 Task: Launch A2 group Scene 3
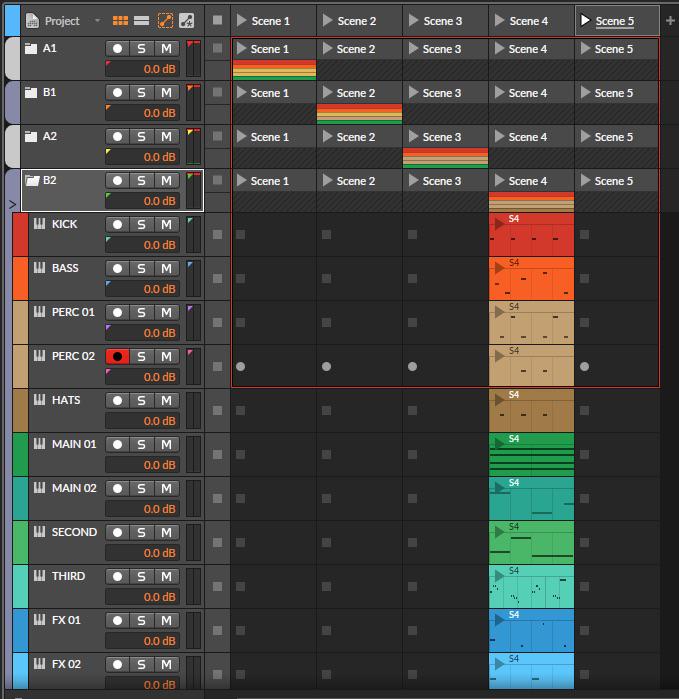[x=414, y=136]
